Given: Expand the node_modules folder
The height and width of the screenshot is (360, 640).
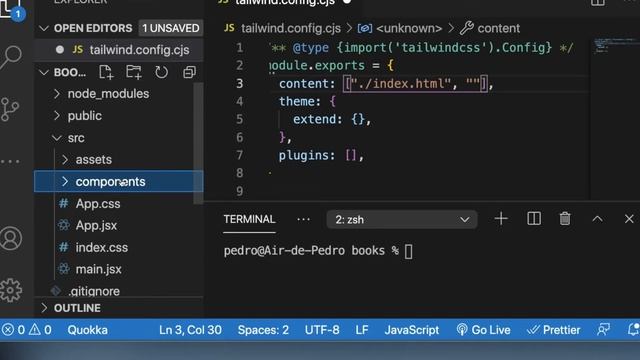Looking at the screenshot, I should 57,94.
